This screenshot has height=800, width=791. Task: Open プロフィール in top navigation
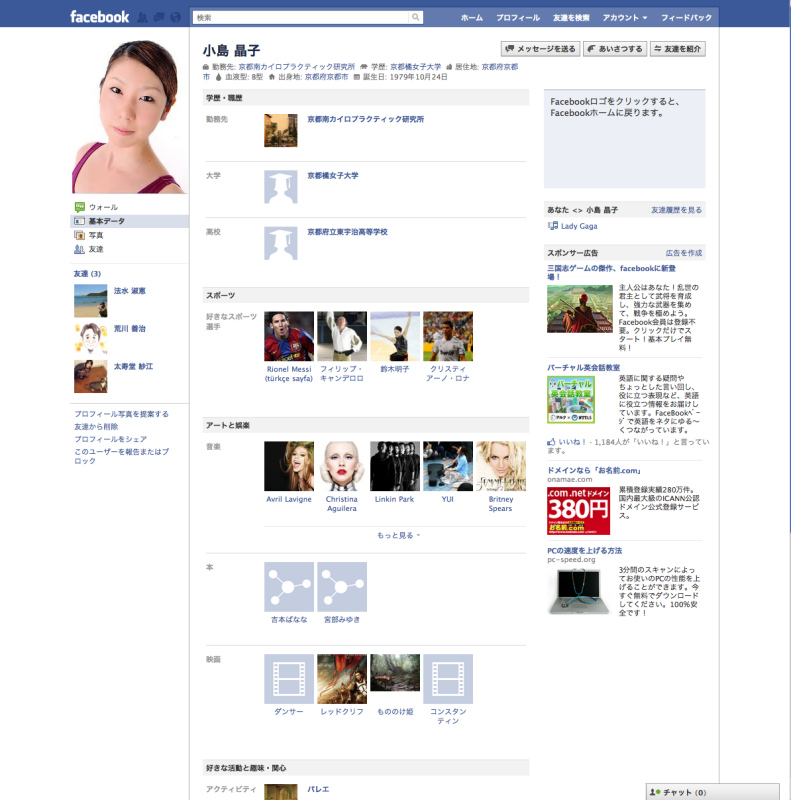(x=518, y=17)
